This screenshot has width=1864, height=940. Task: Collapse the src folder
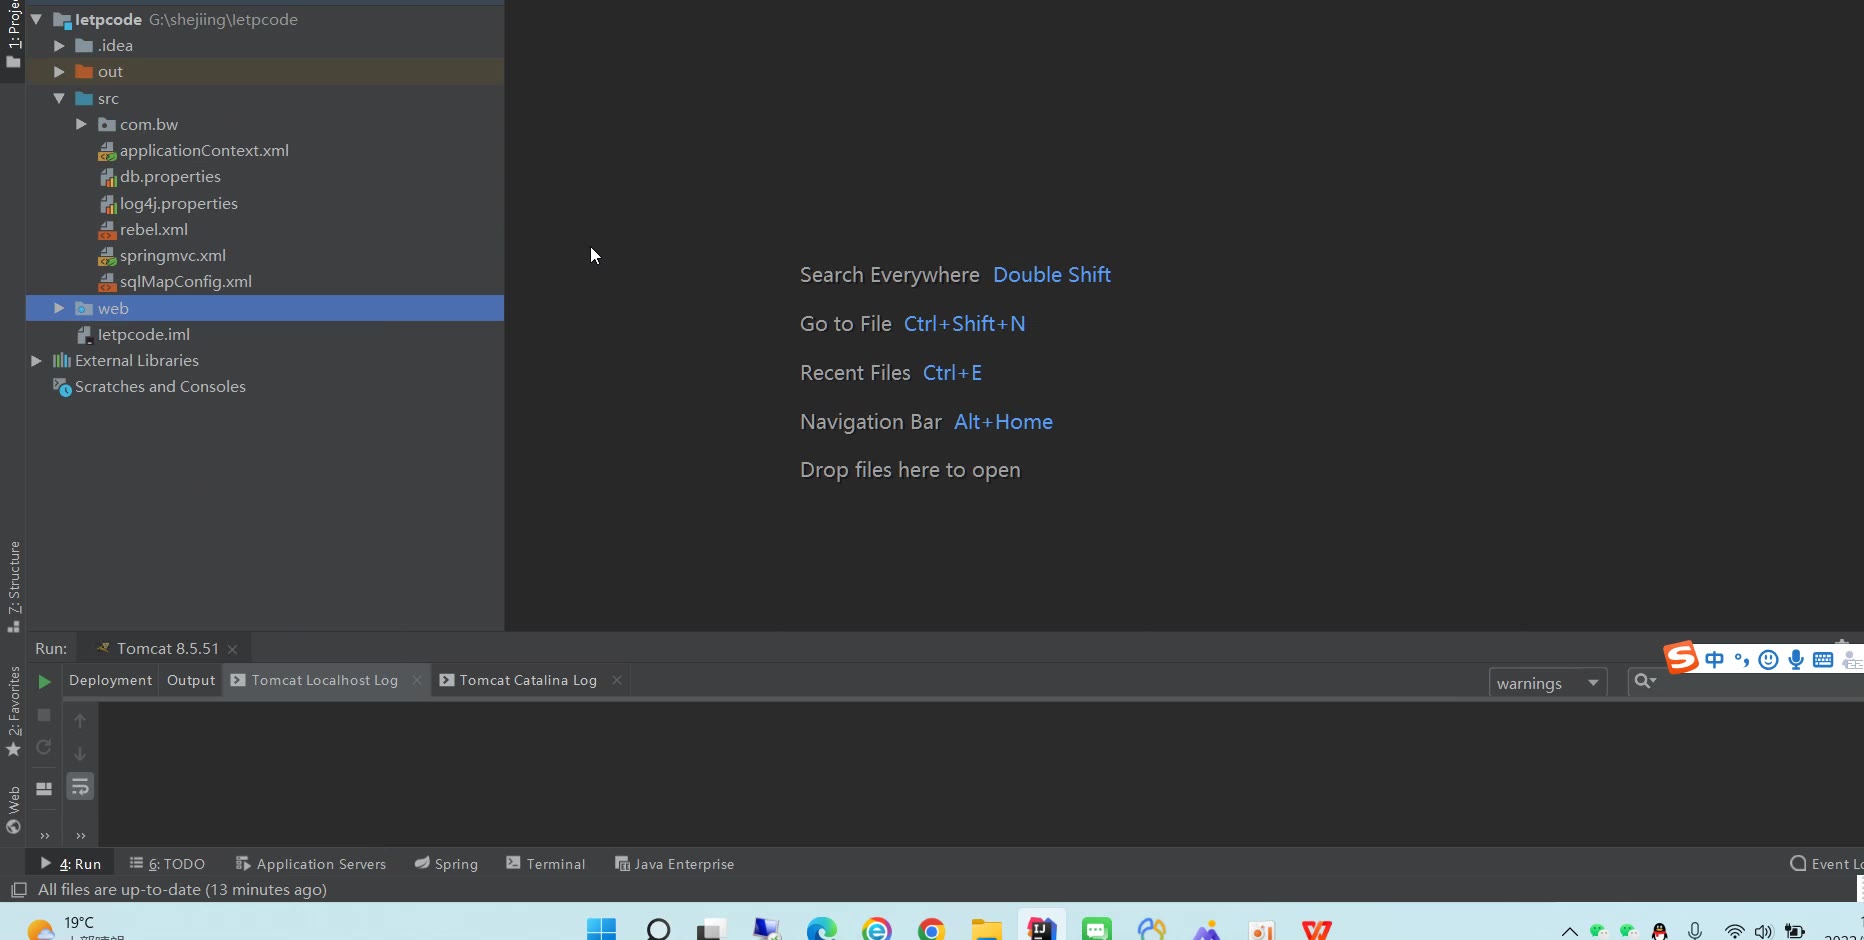pos(59,98)
